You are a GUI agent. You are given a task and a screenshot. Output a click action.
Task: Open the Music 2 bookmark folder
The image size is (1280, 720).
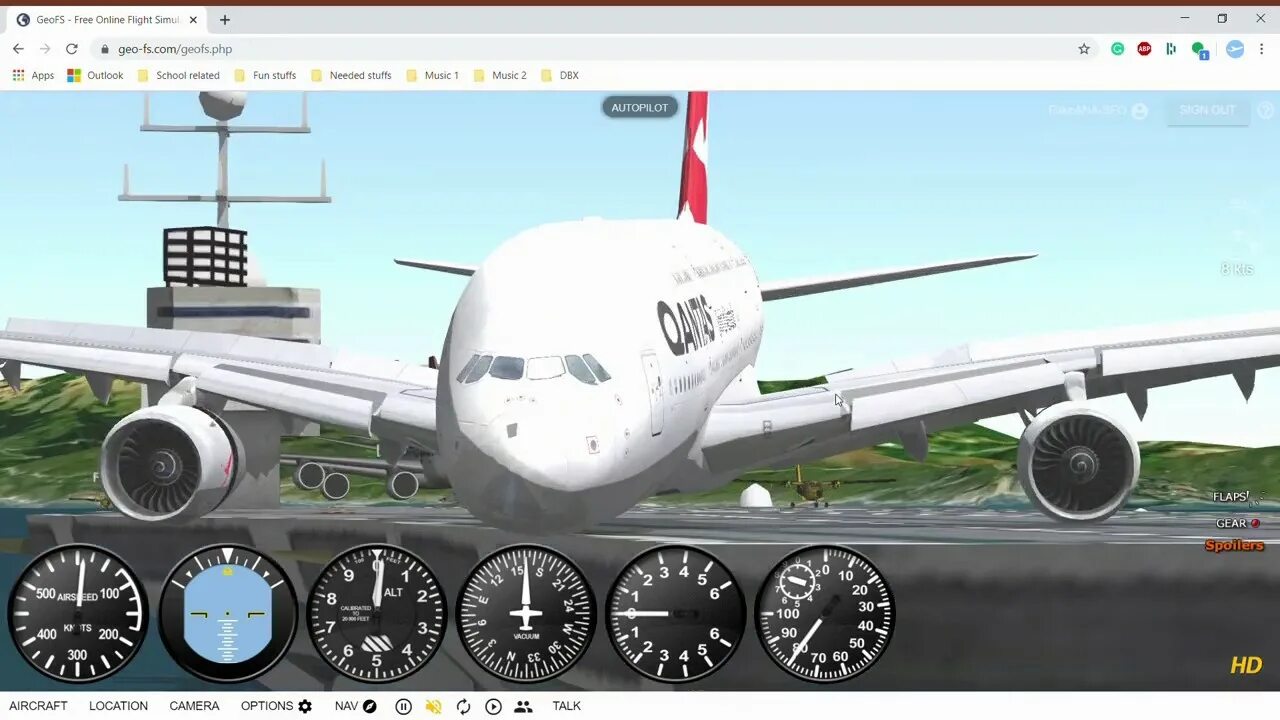pos(499,76)
